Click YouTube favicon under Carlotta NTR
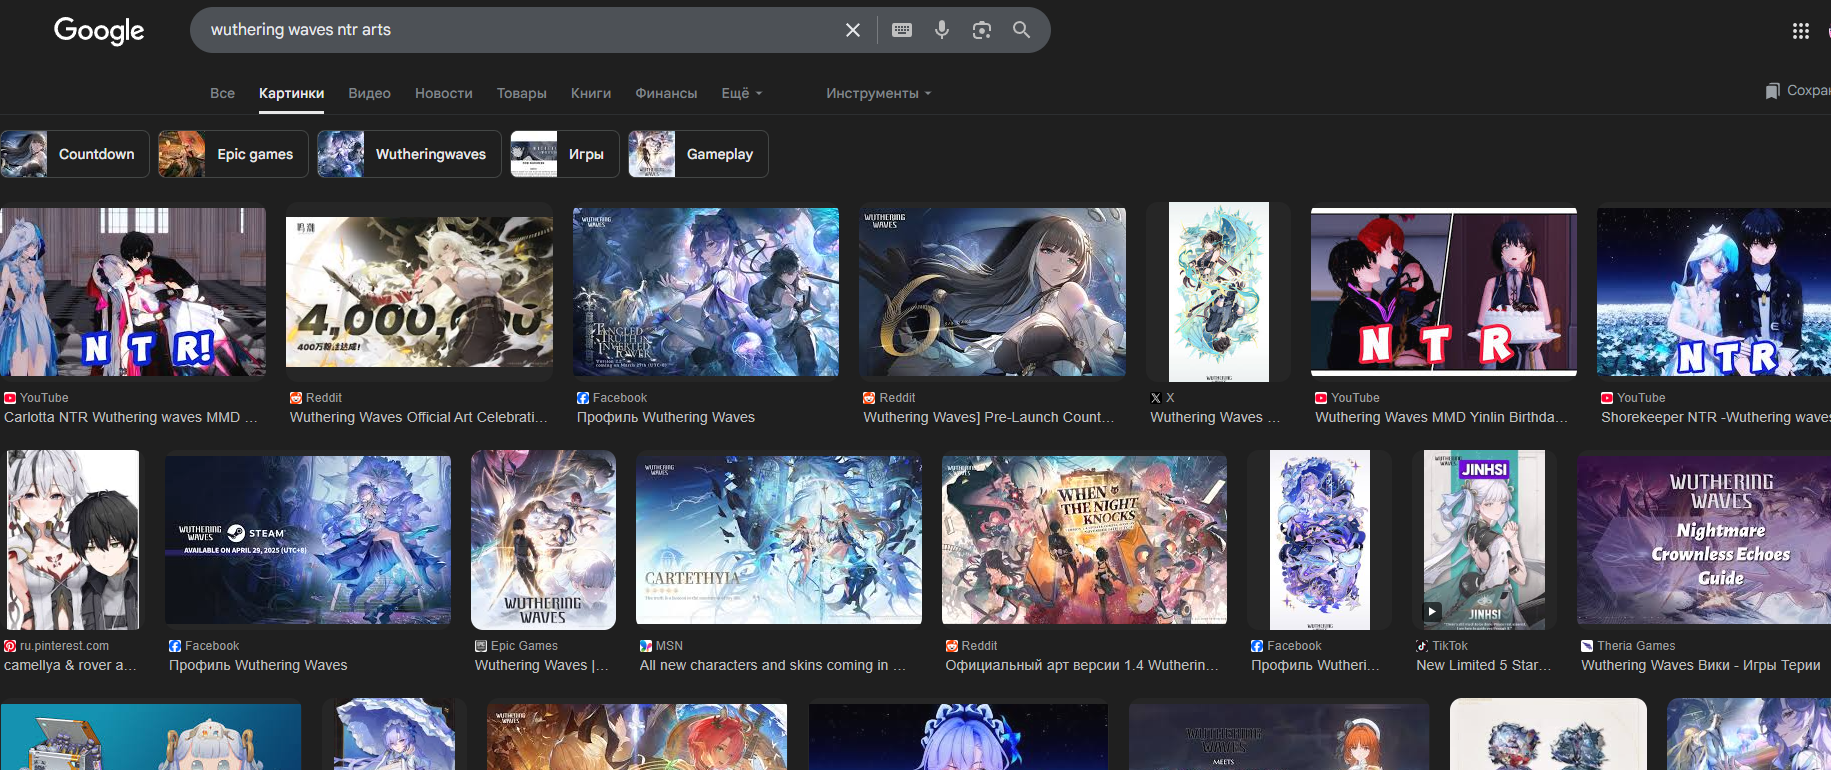This screenshot has width=1831, height=770. pos(10,398)
